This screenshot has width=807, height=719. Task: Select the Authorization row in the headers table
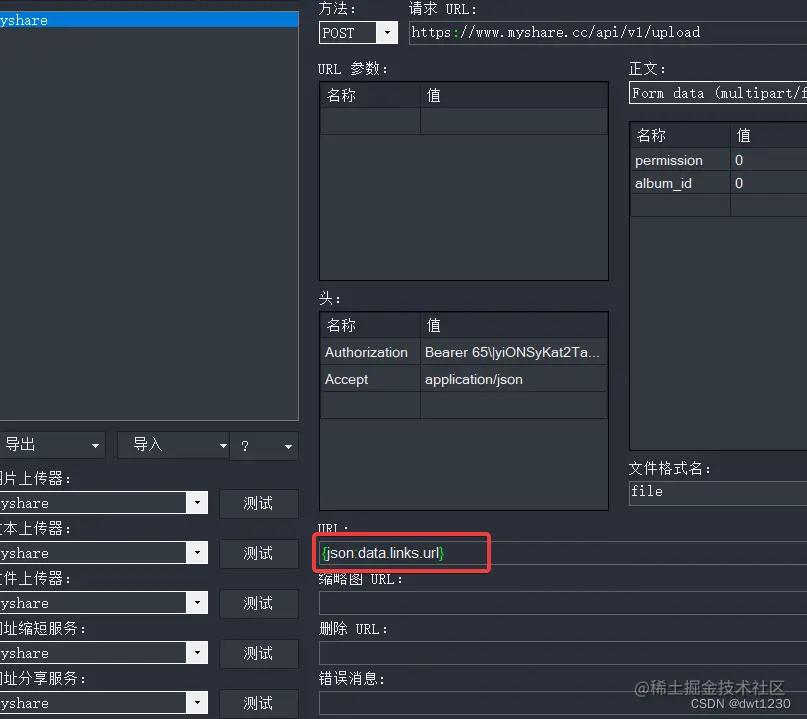click(369, 352)
